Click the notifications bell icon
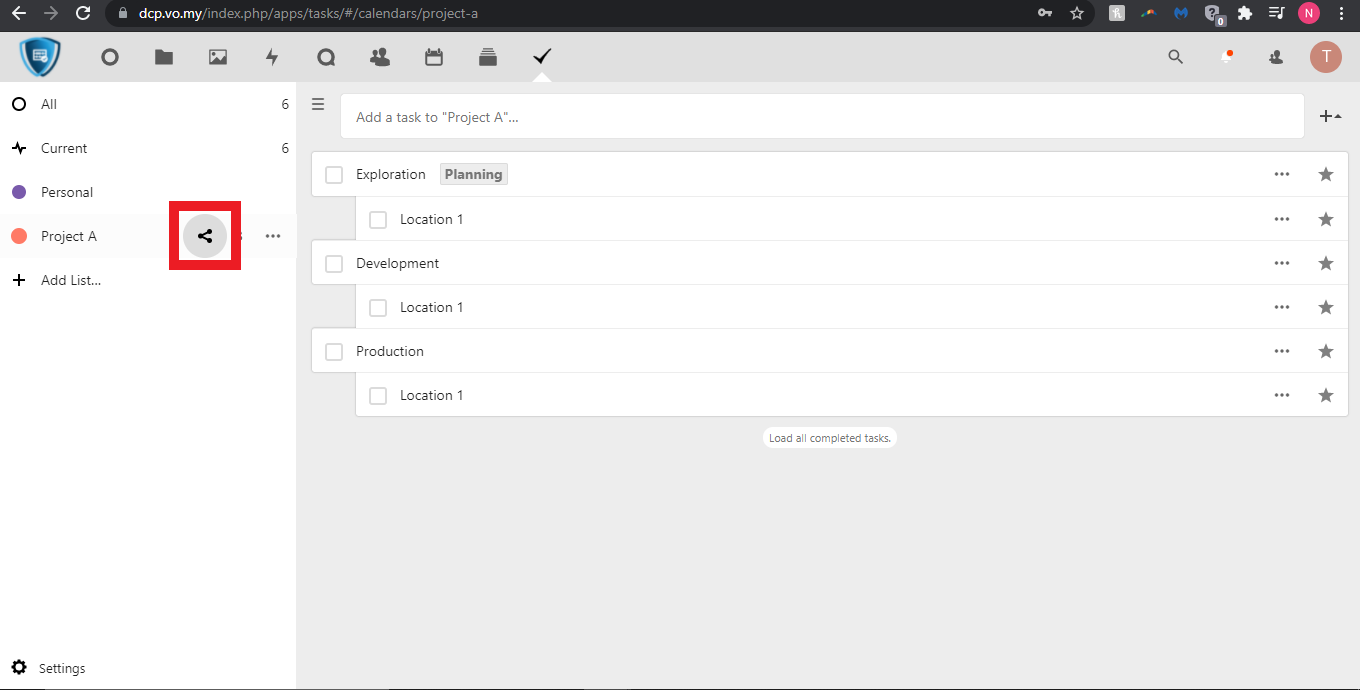Screen dimensions: 1360x690 click(1226, 57)
